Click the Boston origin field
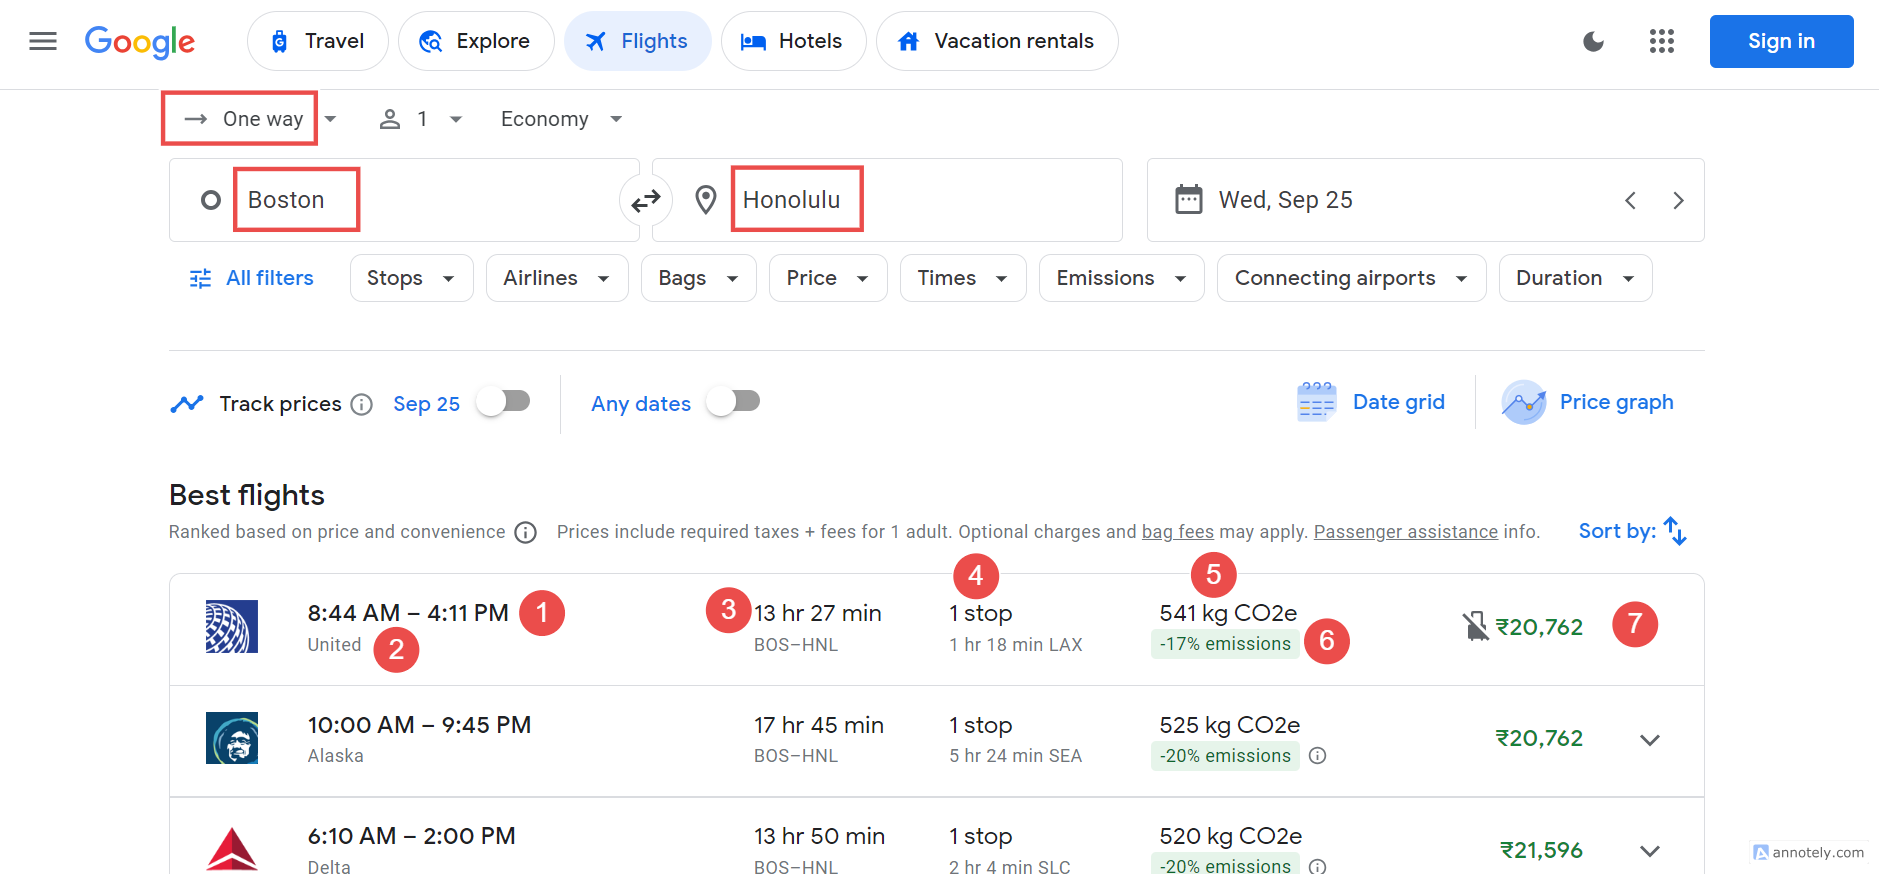Screen dimensions: 1879x874 pos(404,200)
